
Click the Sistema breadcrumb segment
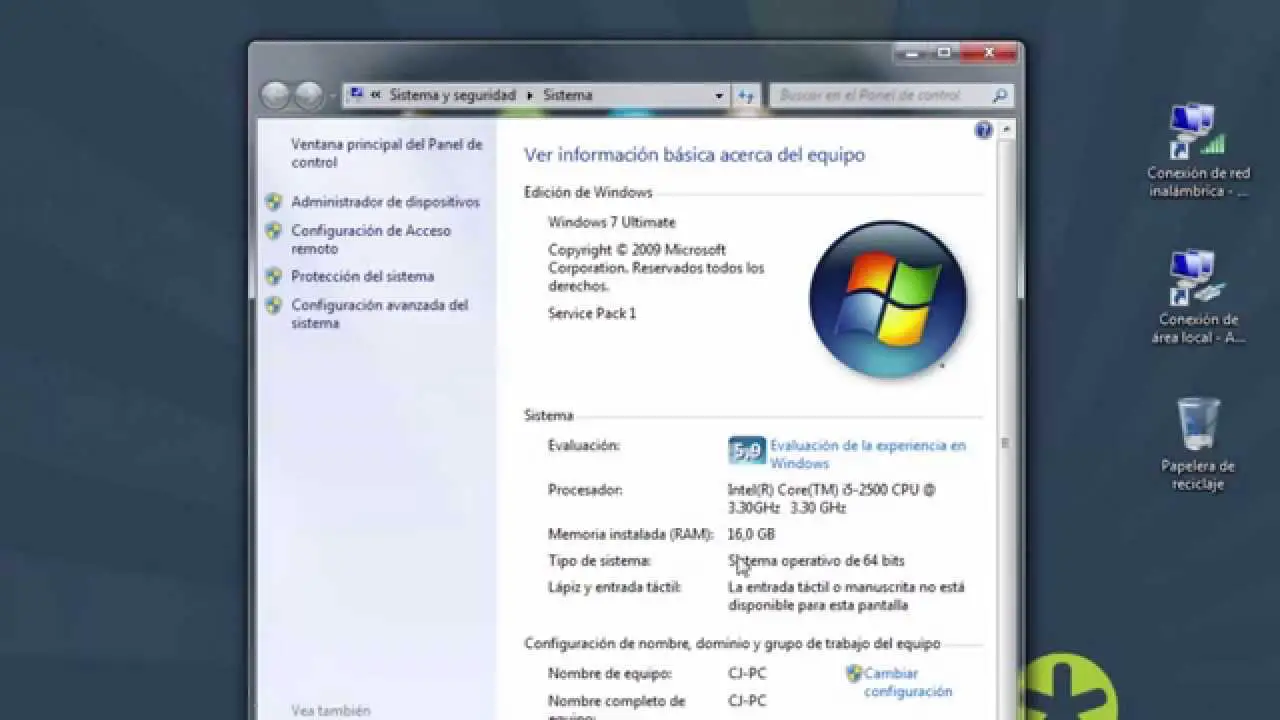coord(568,96)
